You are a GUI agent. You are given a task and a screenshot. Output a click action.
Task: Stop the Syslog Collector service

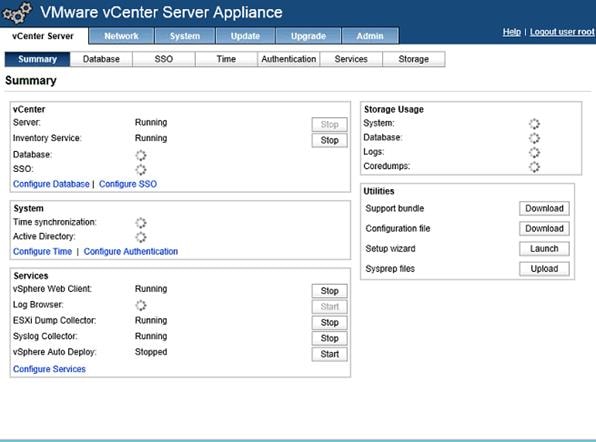[x=330, y=338]
